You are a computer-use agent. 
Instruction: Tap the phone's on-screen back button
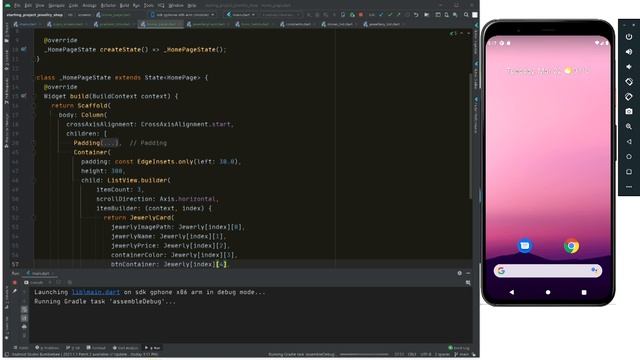[x=511, y=292]
